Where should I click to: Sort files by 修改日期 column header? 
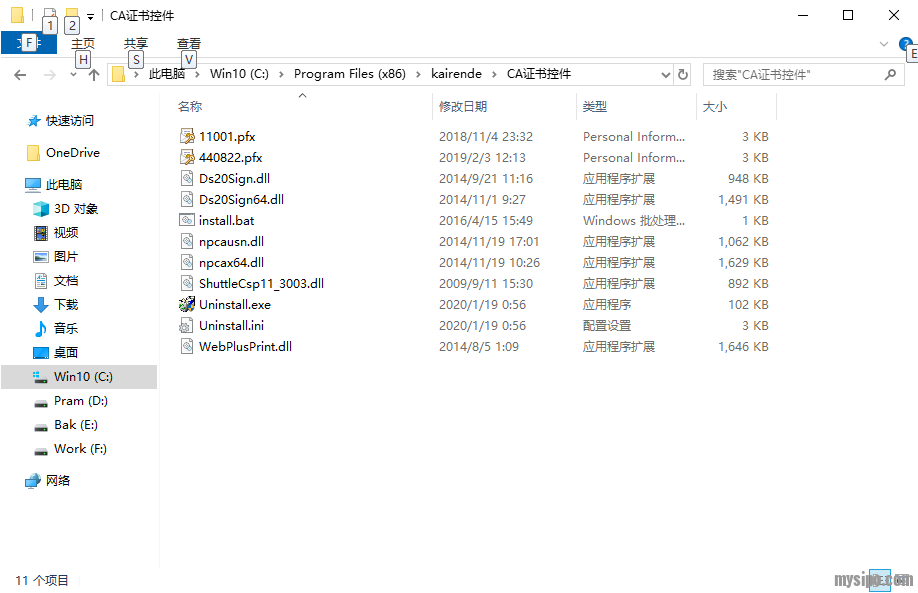pyautogui.click(x=463, y=107)
